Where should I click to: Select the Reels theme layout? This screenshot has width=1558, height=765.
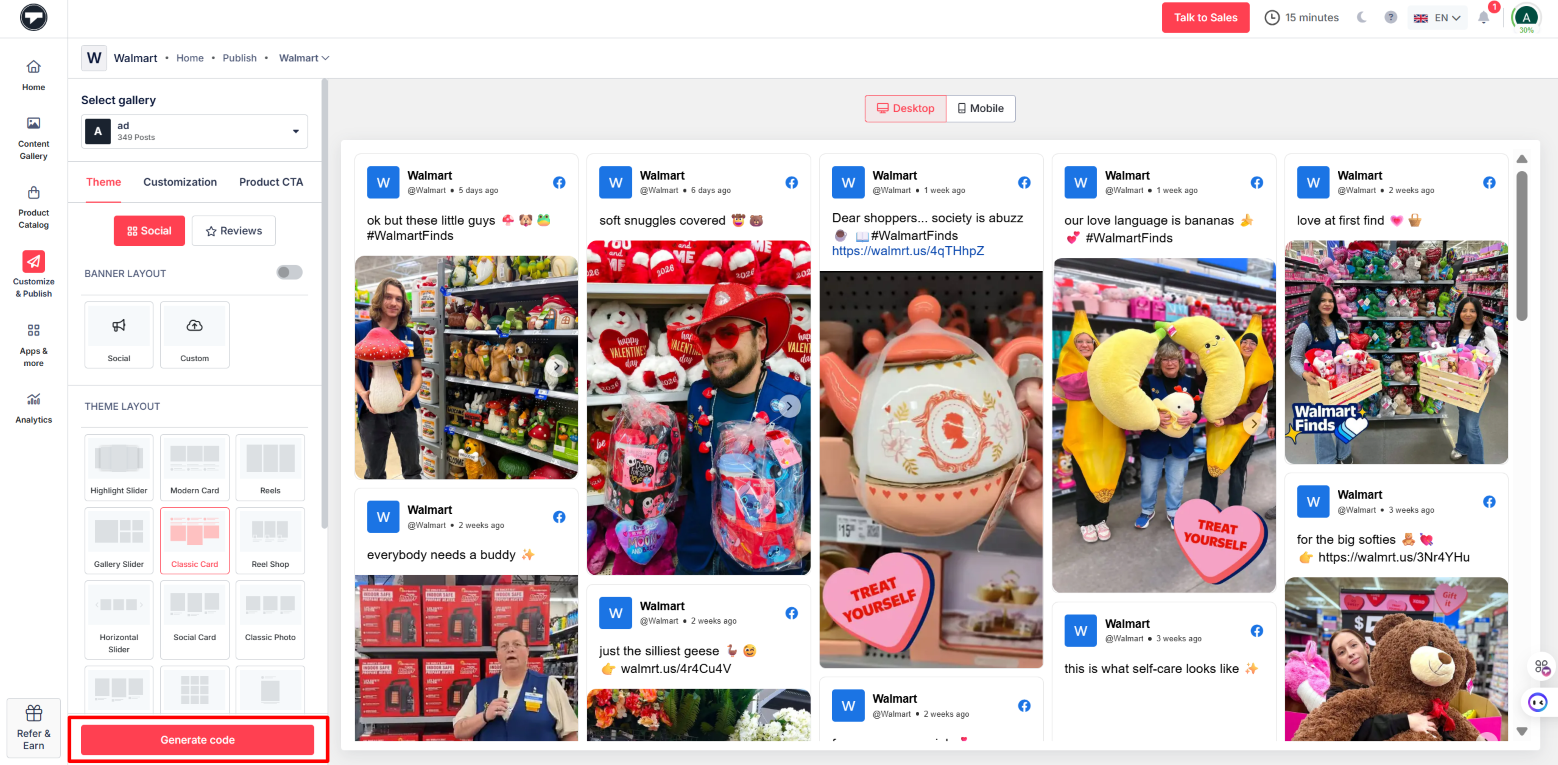pos(270,467)
